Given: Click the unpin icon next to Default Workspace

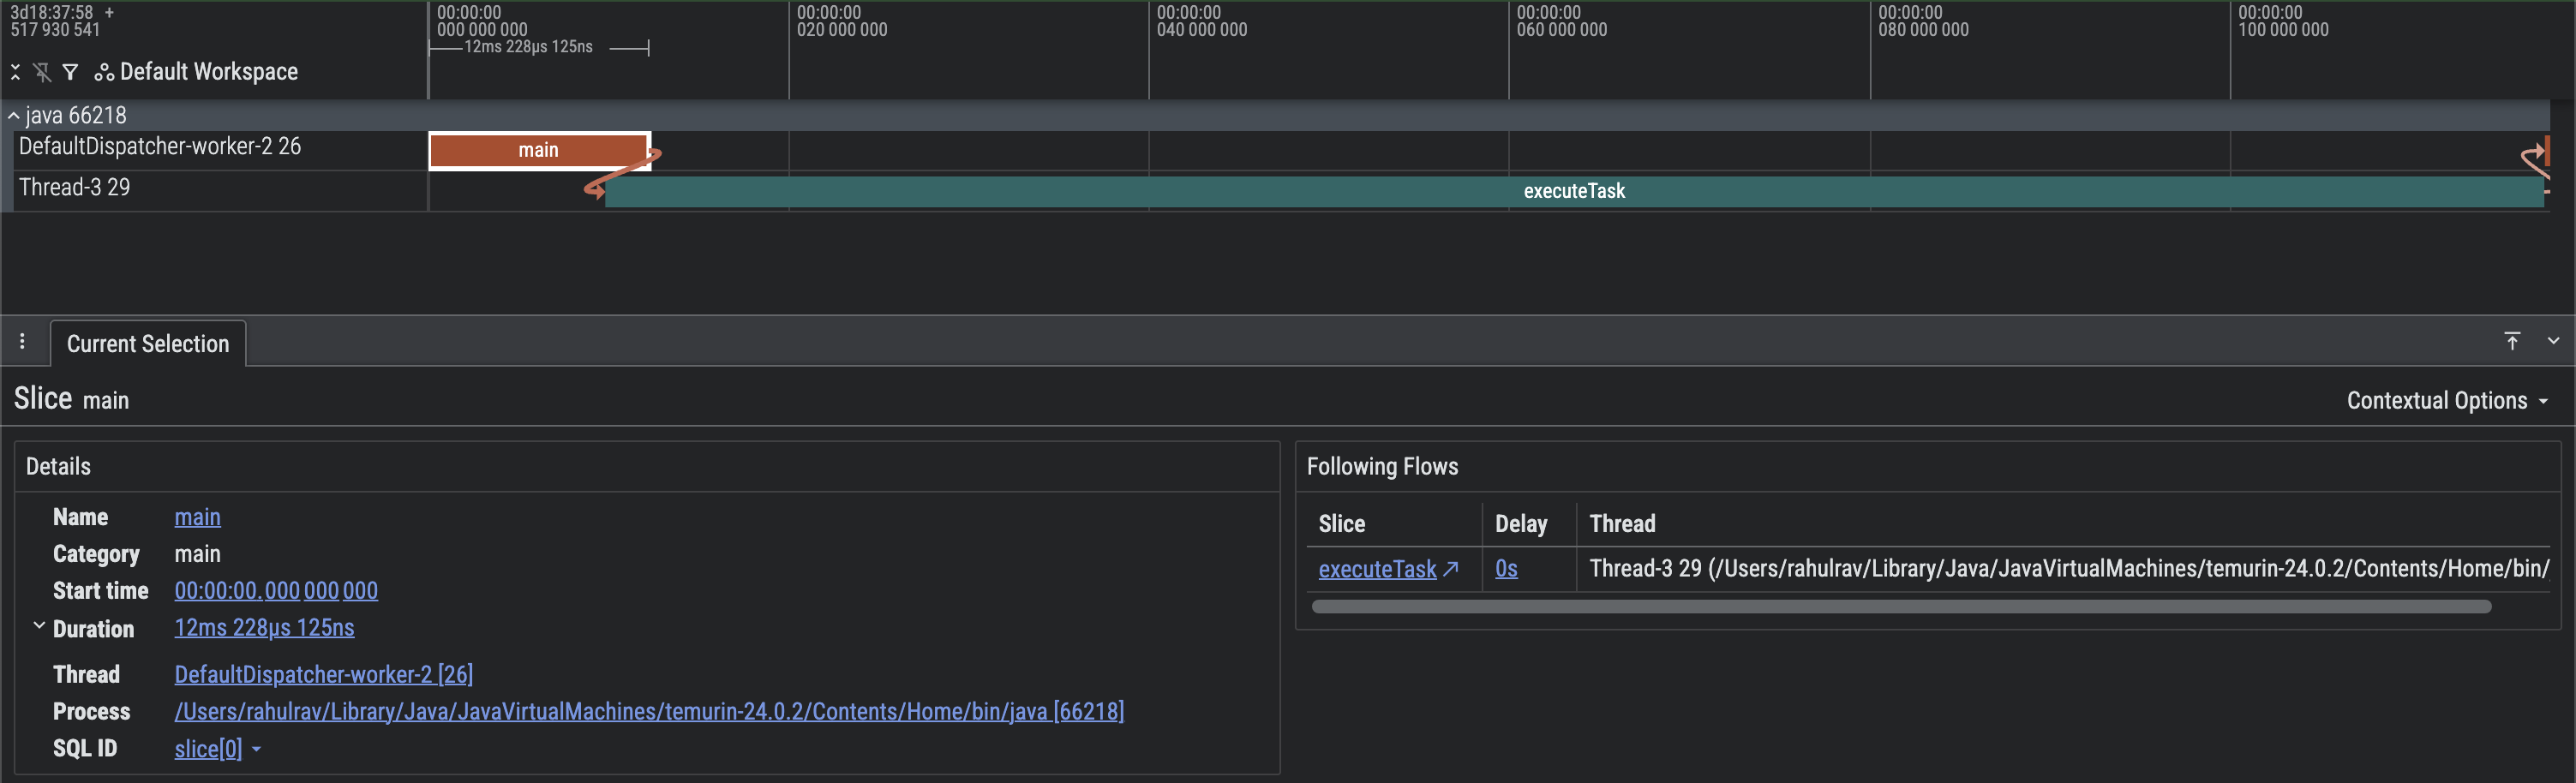Looking at the screenshot, I should 41,71.
